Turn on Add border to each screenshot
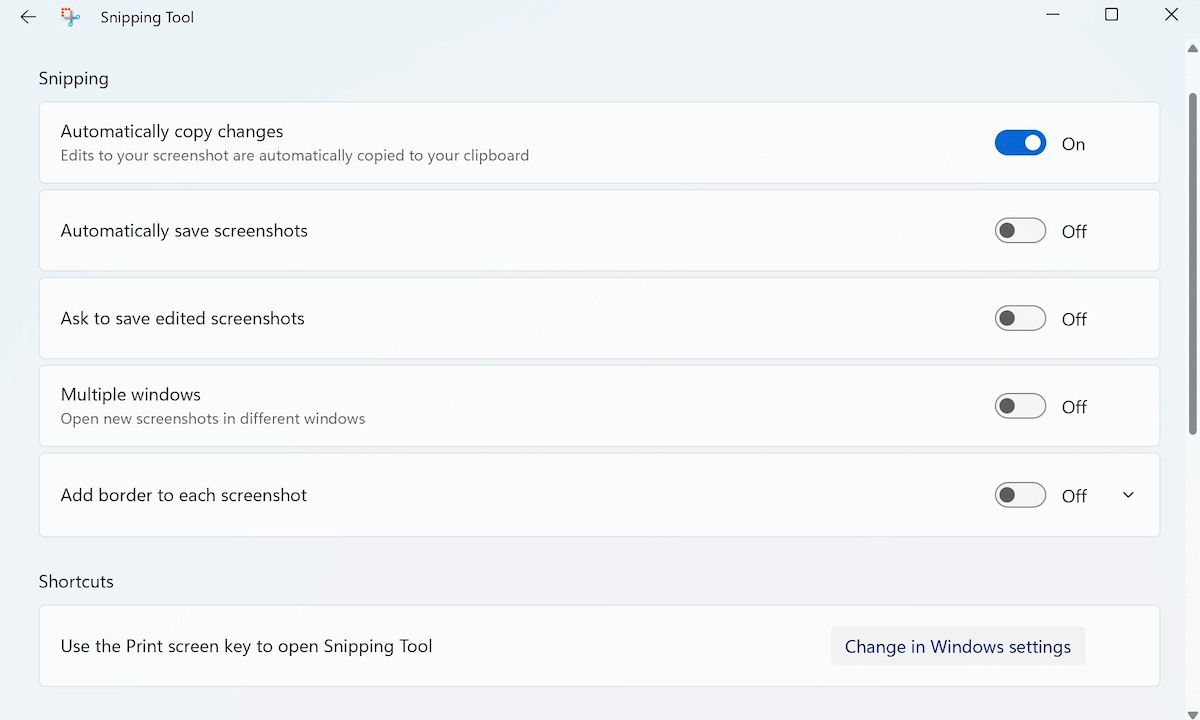1200x720 pixels. tap(1020, 494)
